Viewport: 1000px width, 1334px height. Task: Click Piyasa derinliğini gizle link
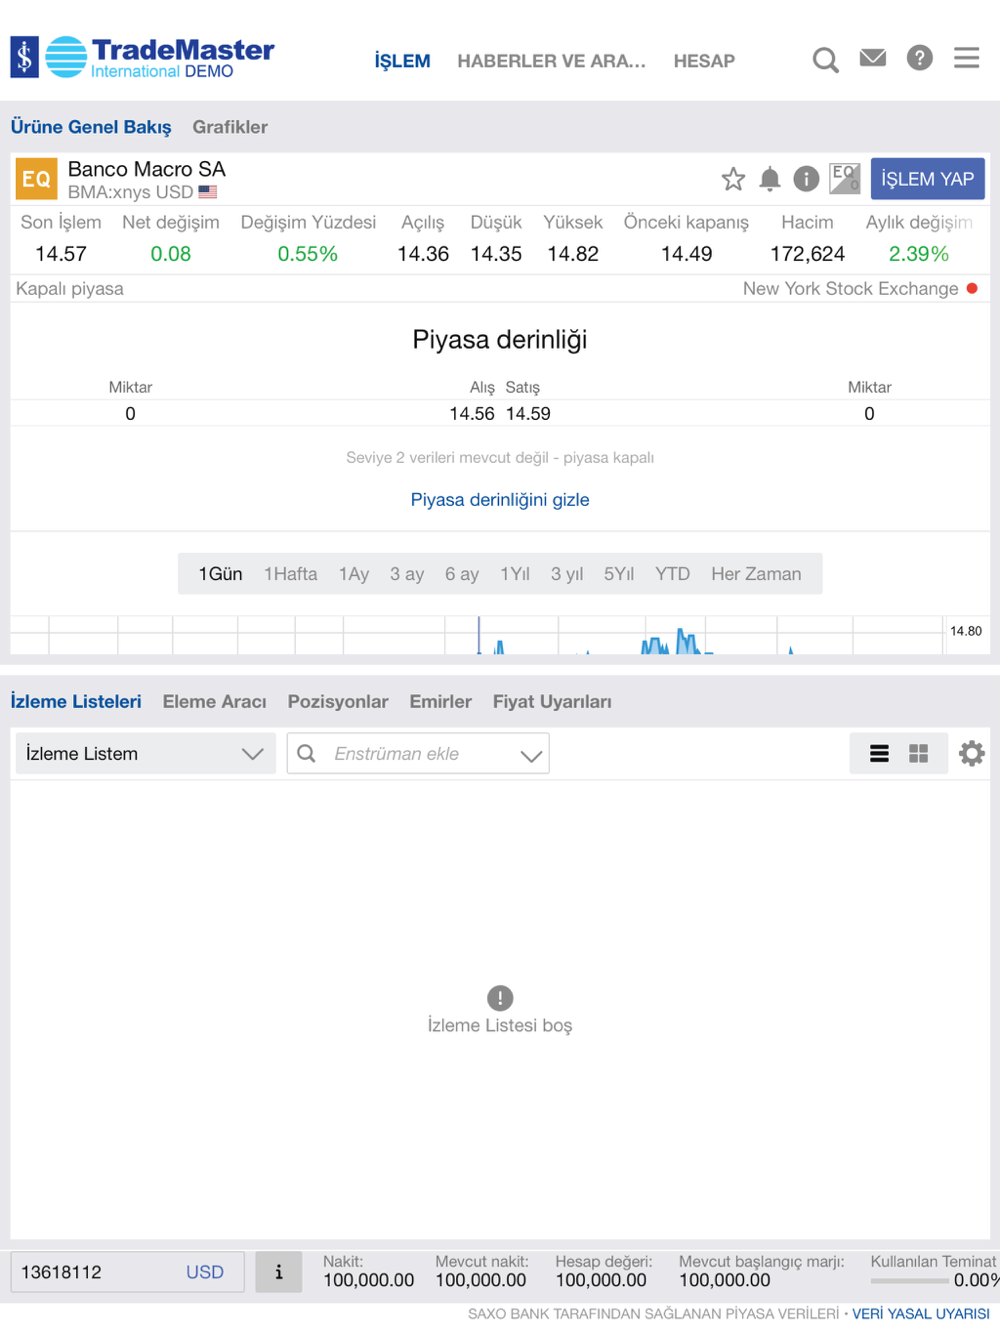tap(500, 500)
